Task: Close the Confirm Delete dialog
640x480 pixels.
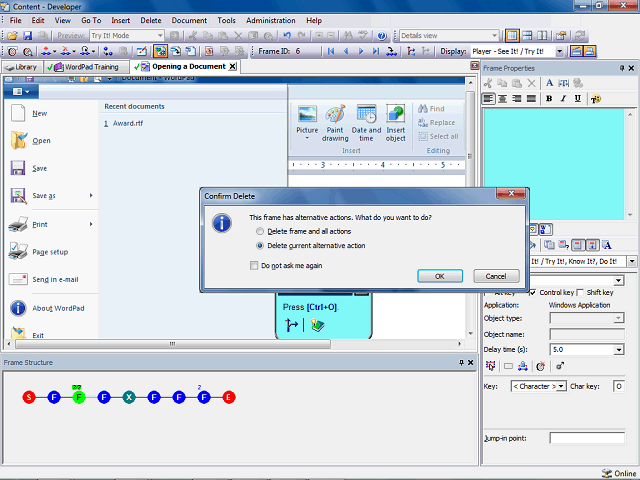Action: click(511, 193)
